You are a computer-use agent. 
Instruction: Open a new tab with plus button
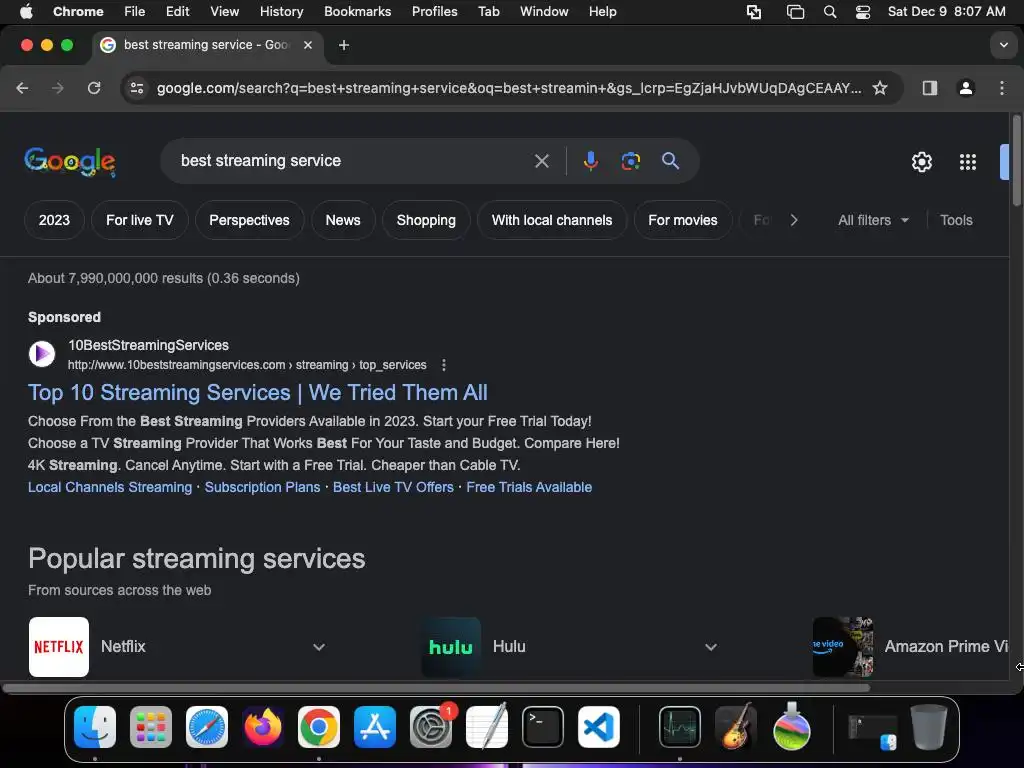344,45
